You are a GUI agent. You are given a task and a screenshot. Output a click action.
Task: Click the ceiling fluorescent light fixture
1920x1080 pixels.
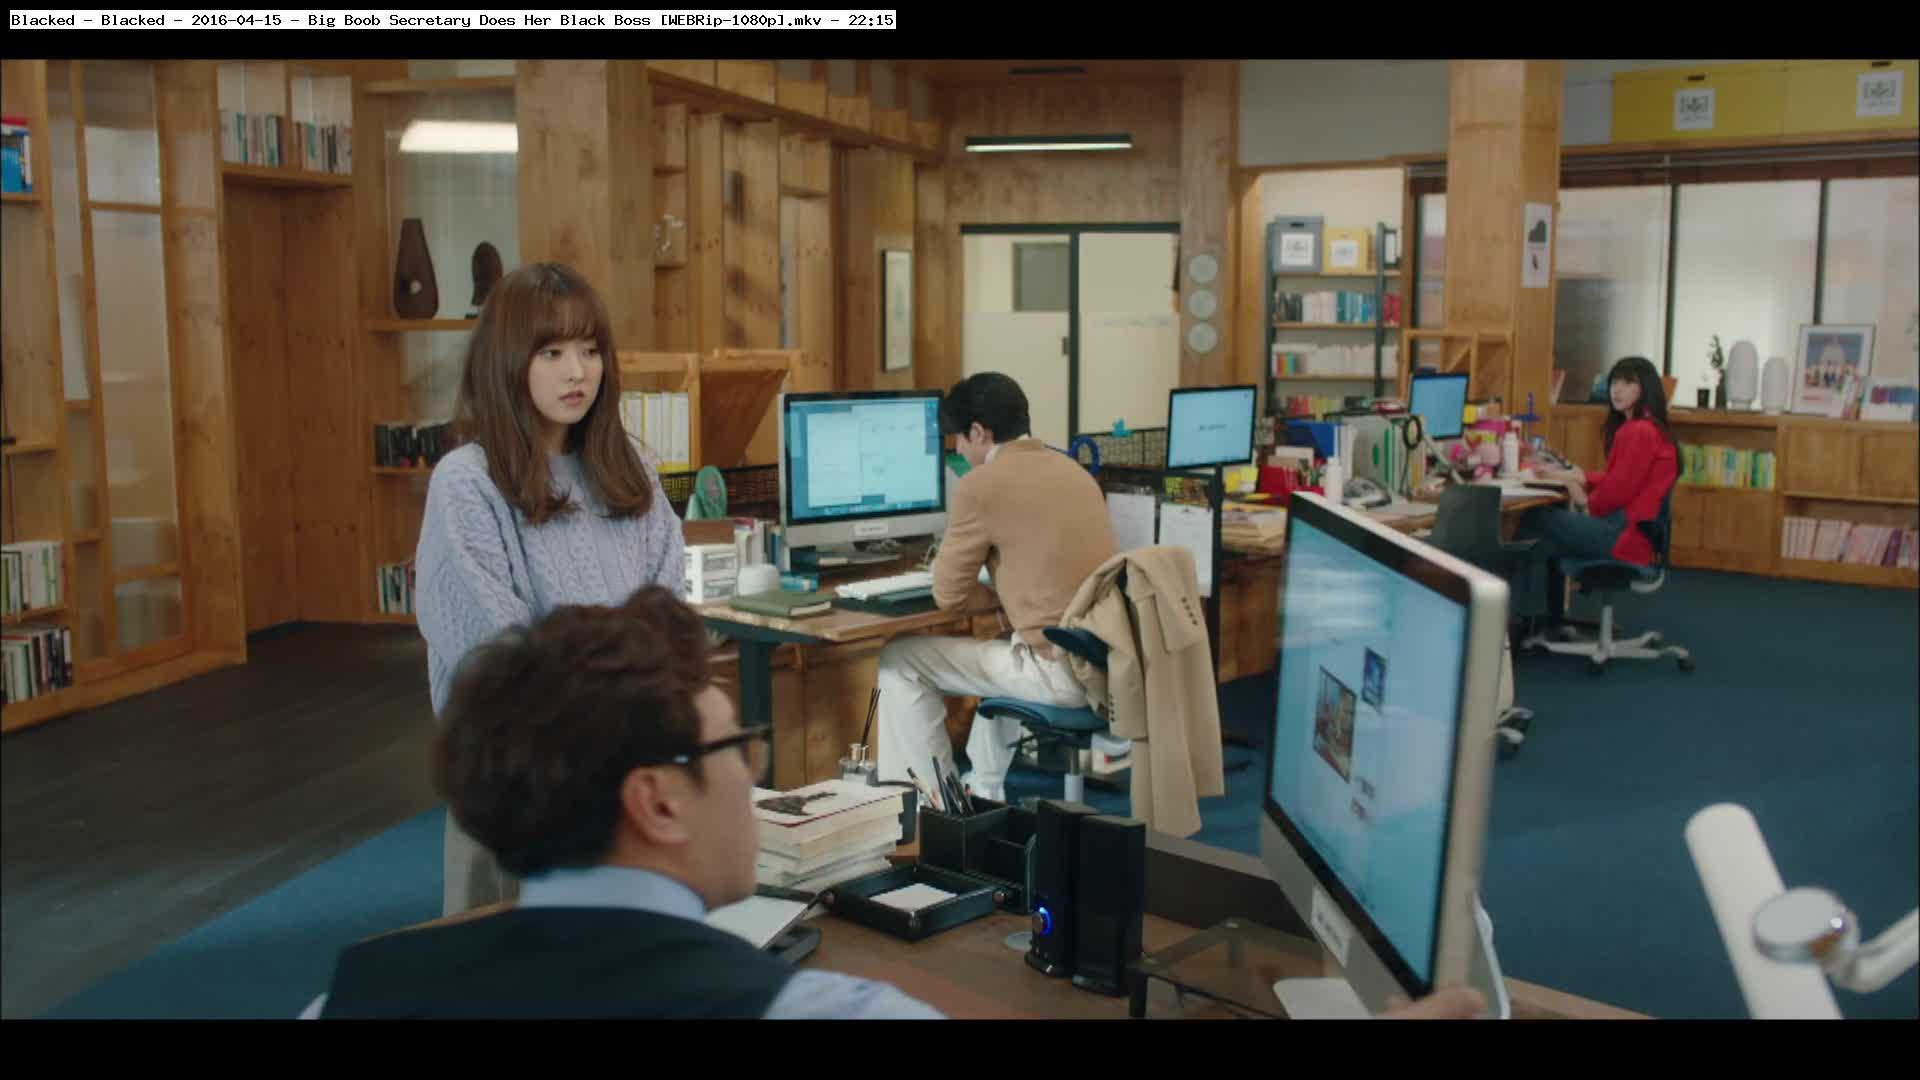point(1047,143)
